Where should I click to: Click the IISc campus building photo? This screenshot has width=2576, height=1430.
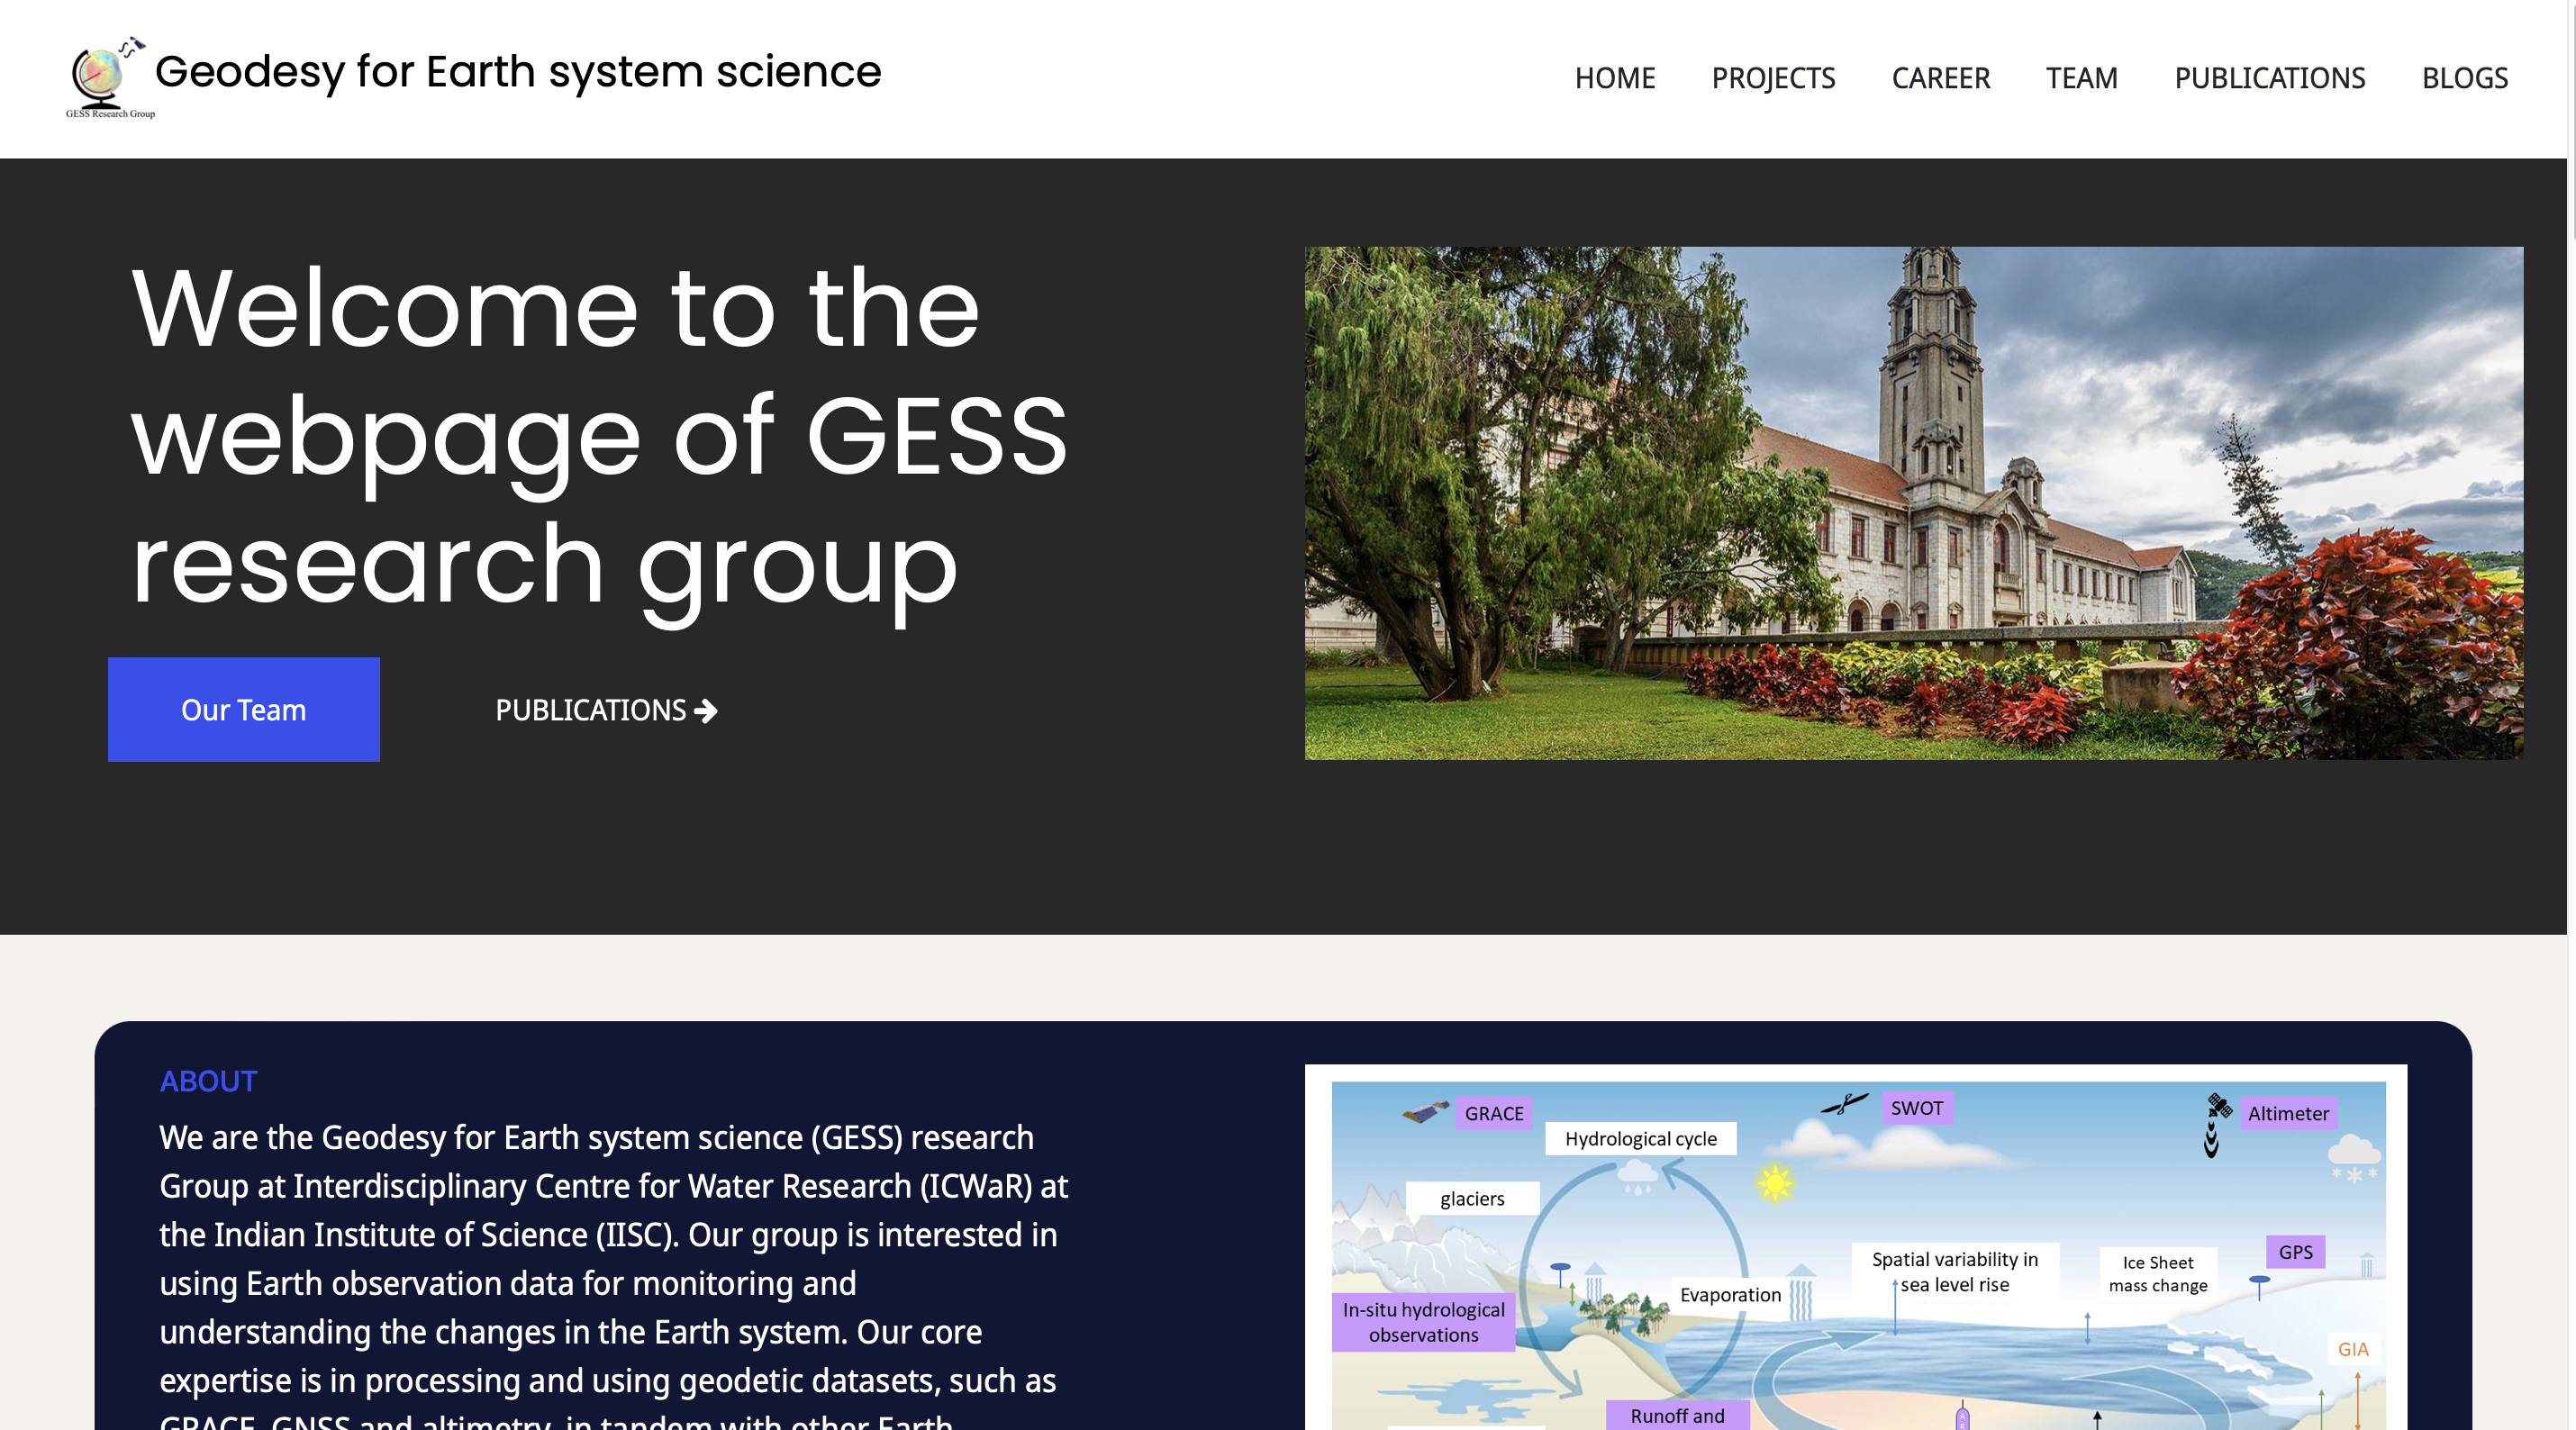point(1913,503)
